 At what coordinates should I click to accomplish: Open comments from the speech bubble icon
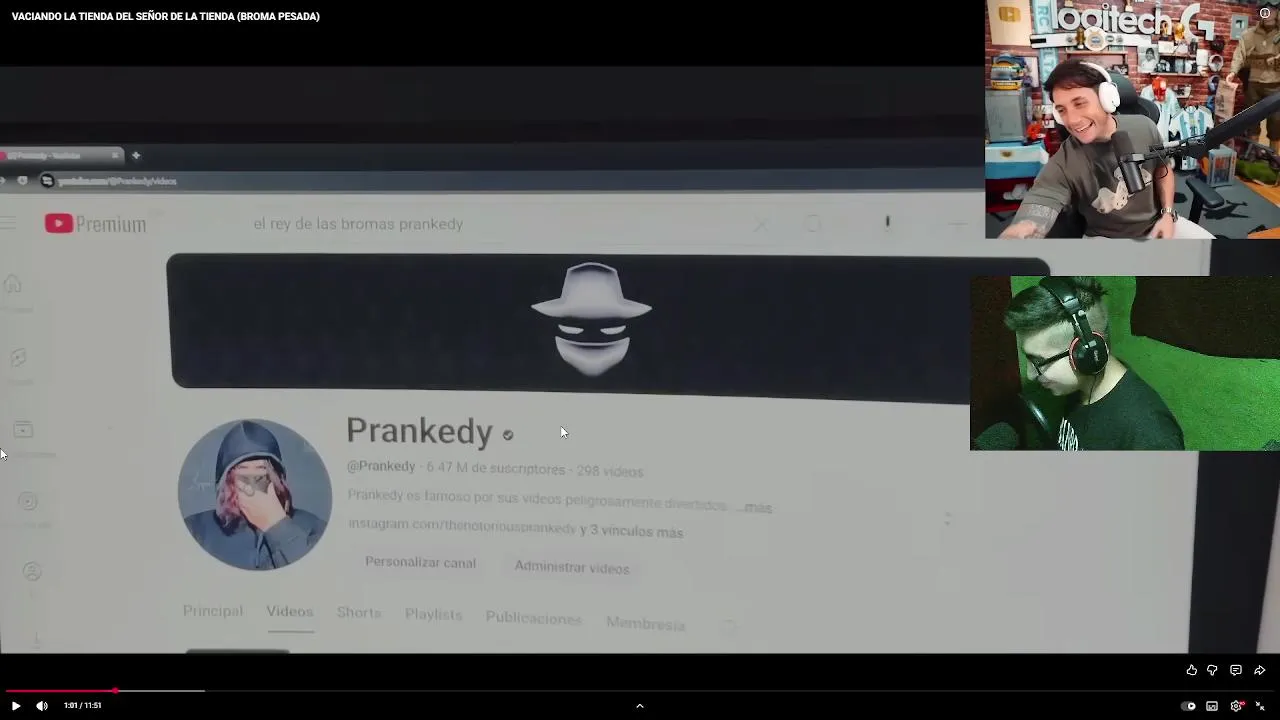pos(1236,670)
